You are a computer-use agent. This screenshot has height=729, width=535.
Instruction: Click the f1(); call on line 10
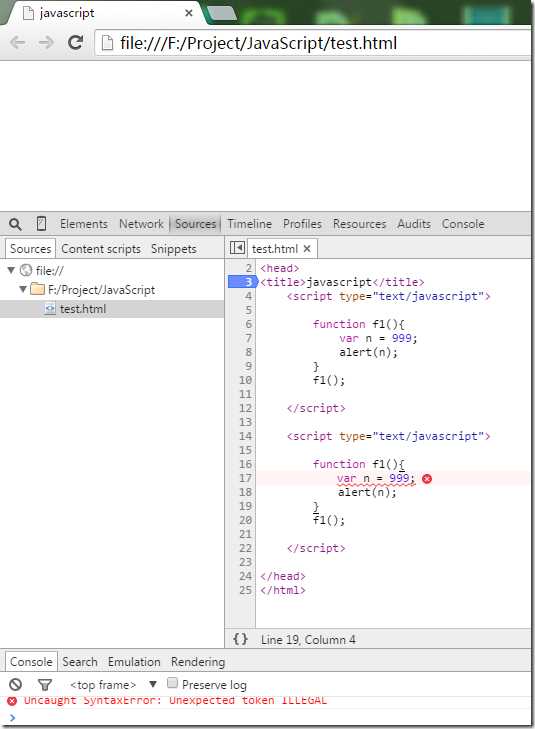point(329,380)
